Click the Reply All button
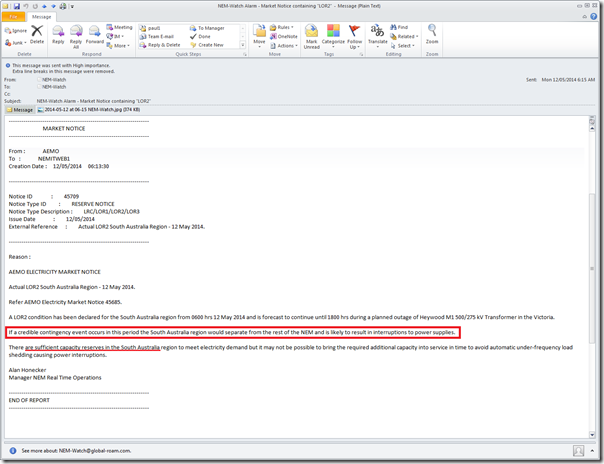 tap(76, 37)
